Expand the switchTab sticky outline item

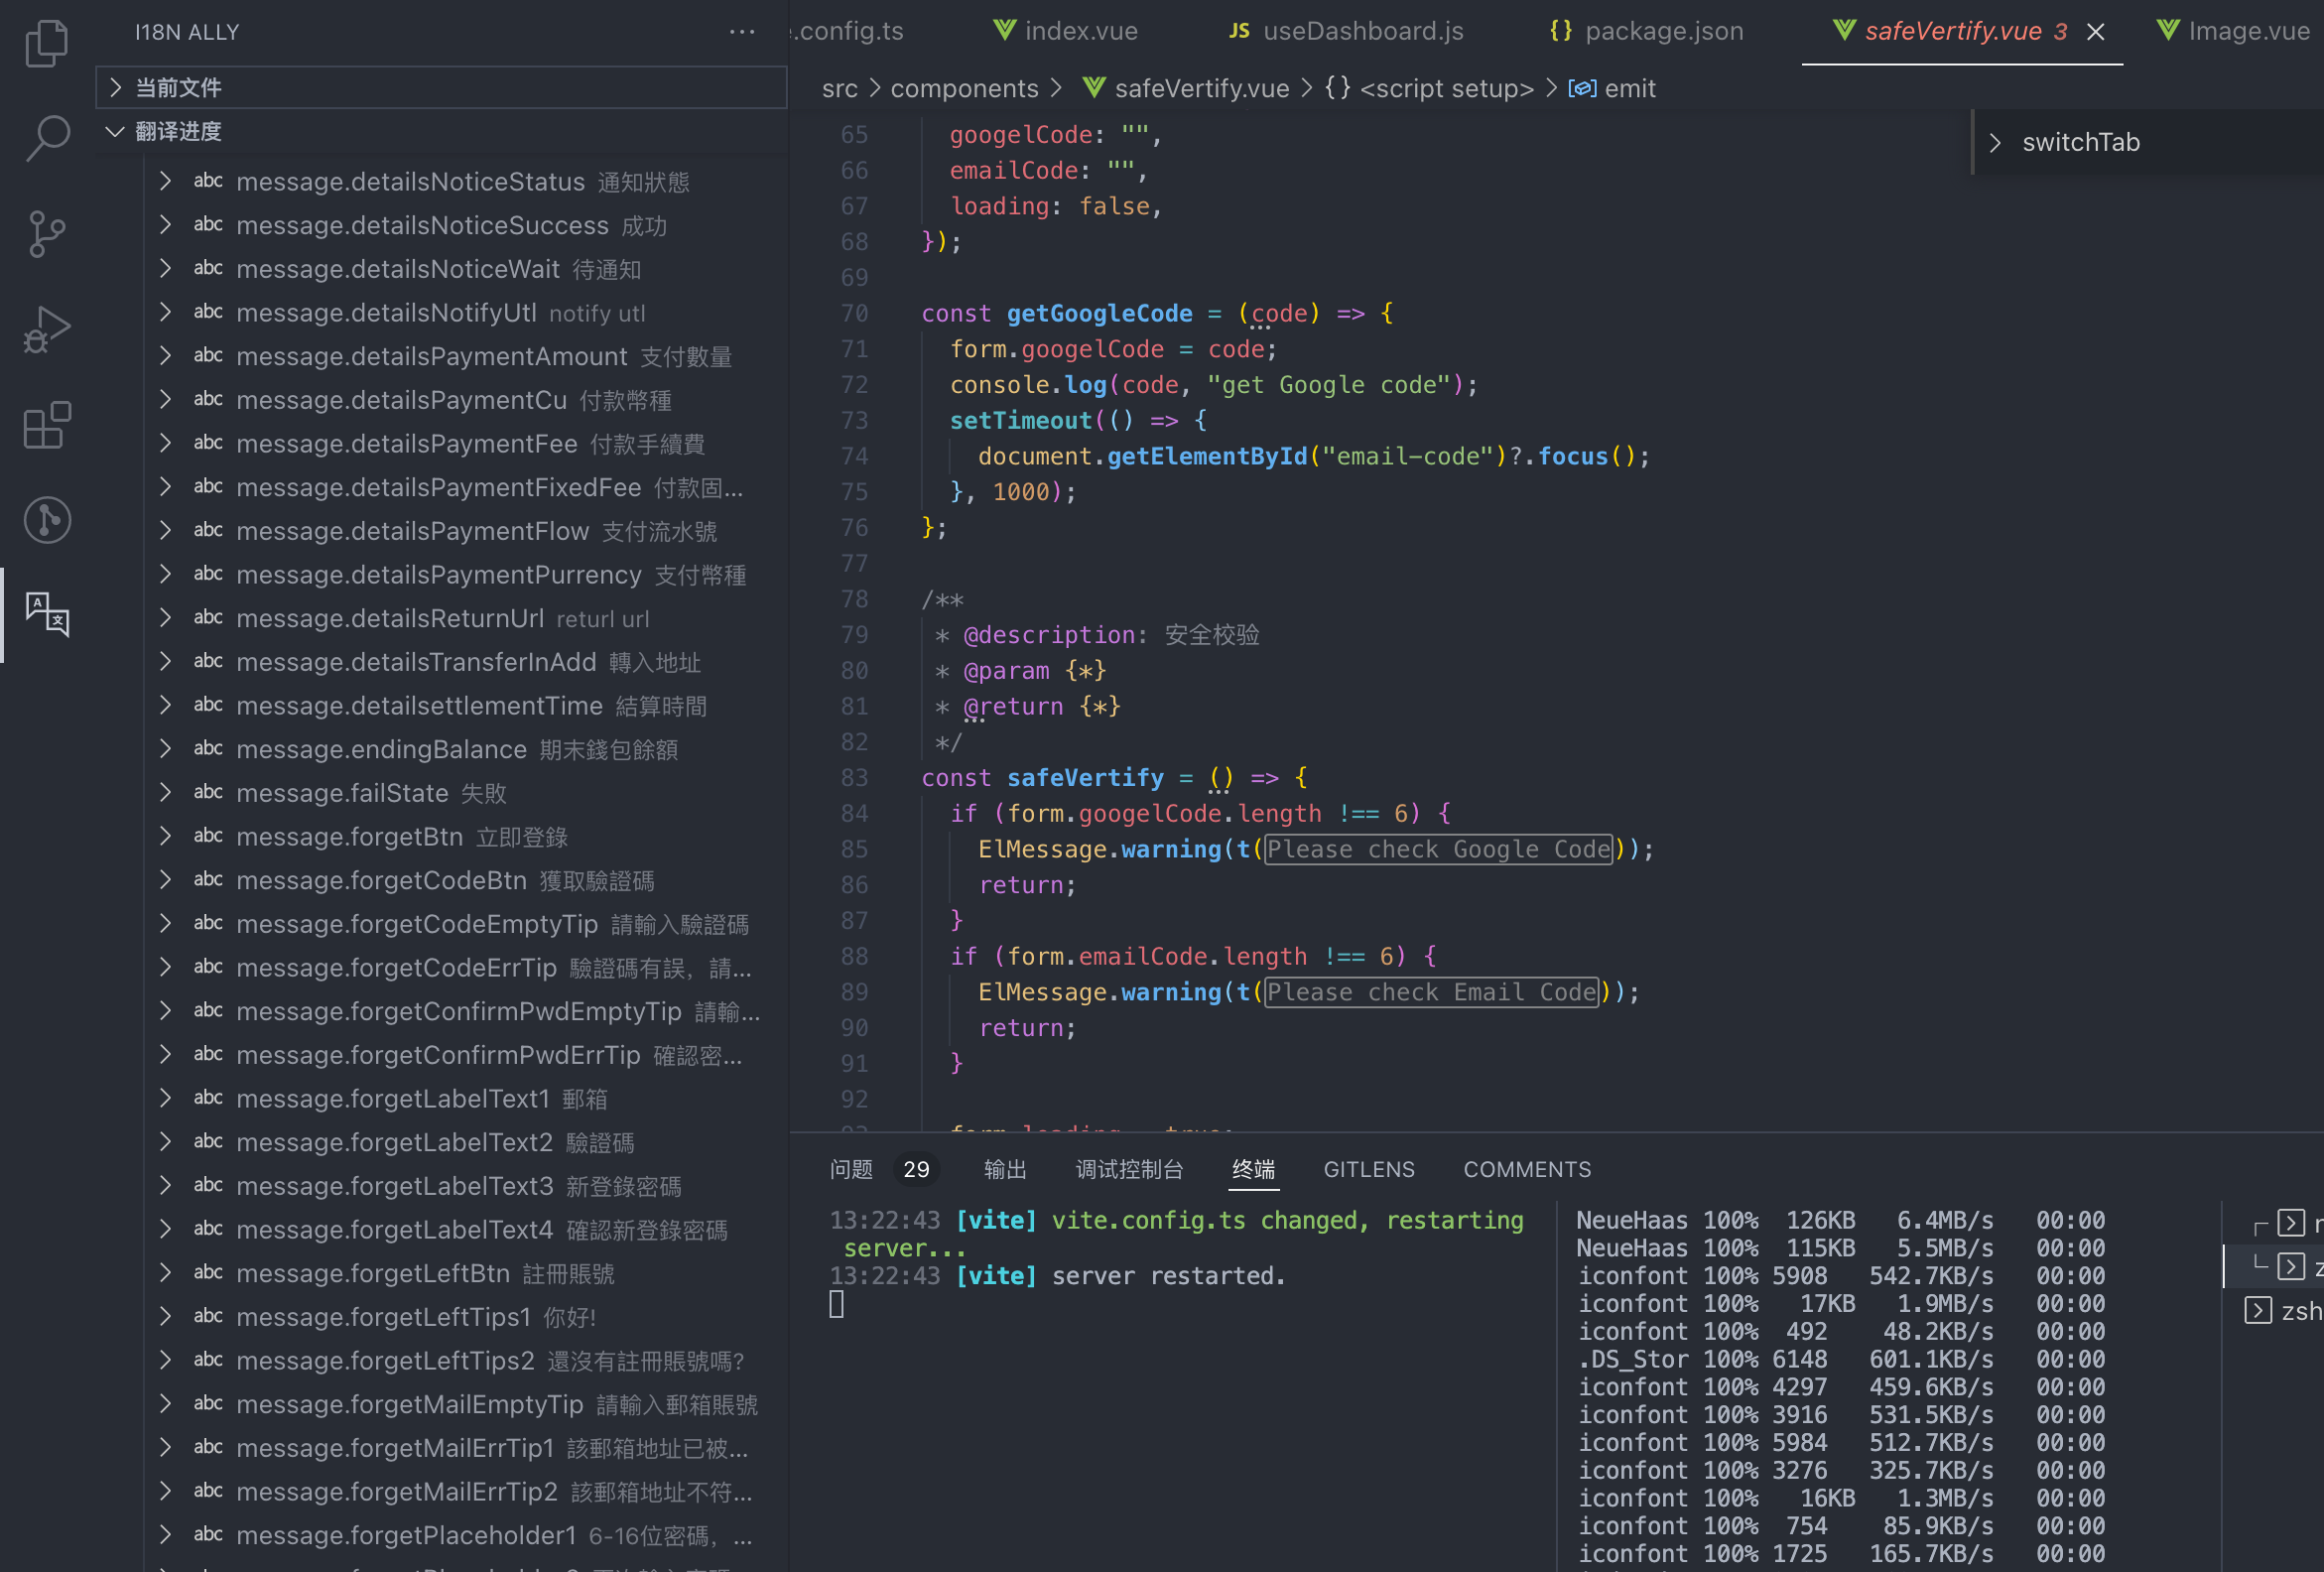[x=1995, y=143]
